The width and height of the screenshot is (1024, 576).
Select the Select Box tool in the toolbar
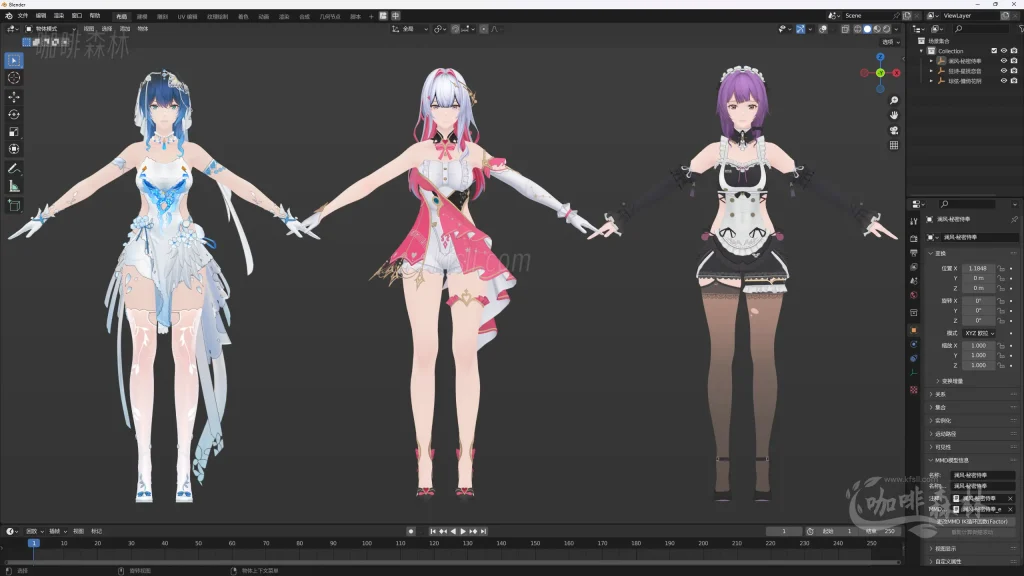pyautogui.click(x=14, y=61)
